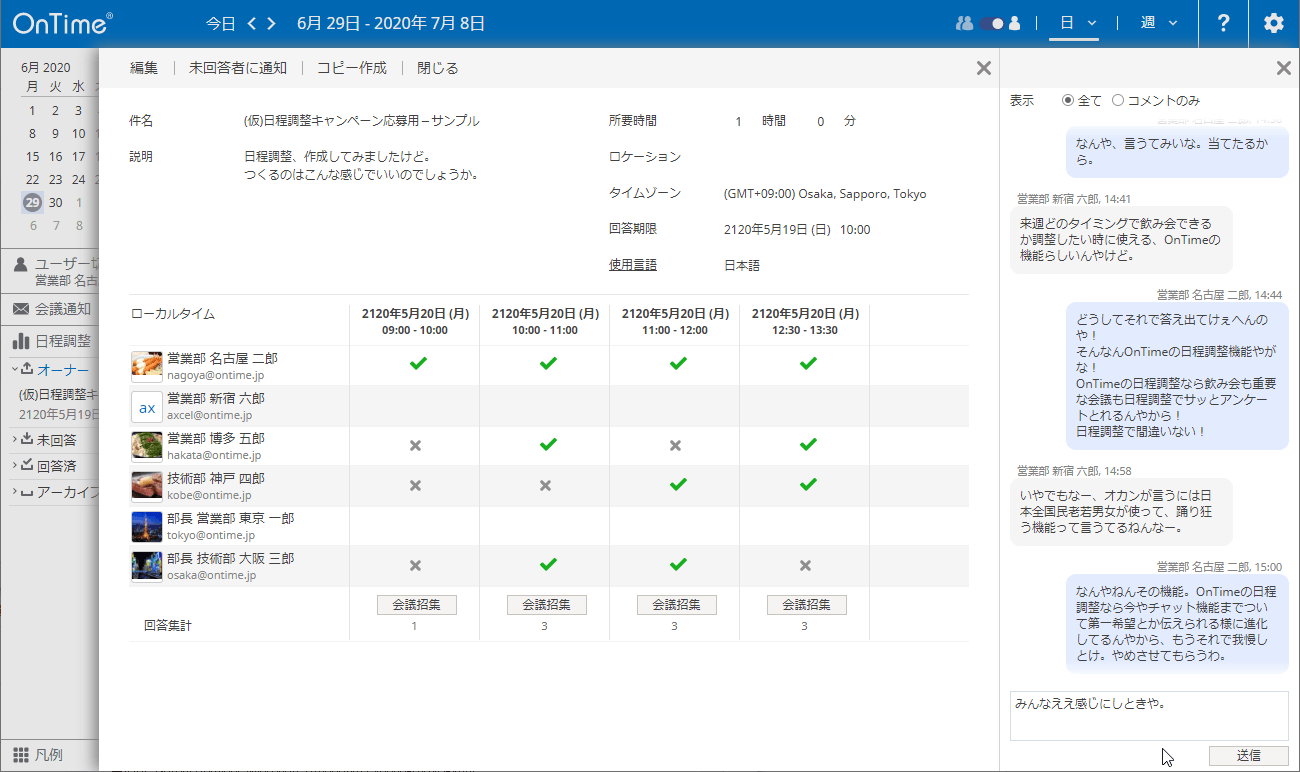Click 未回答者に通知 menu item

tap(238, 68)
